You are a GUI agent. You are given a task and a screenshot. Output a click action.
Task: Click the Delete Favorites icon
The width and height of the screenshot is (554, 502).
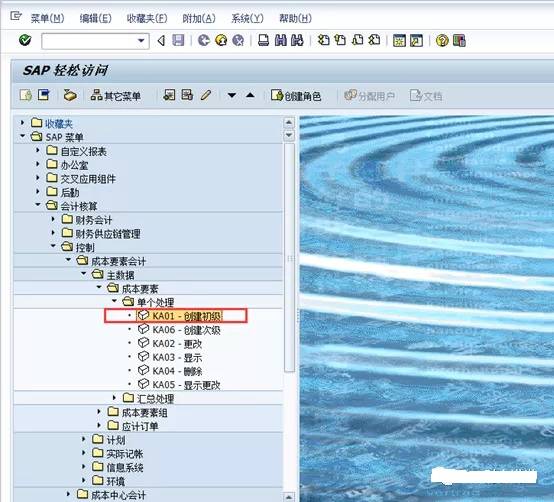187,95
